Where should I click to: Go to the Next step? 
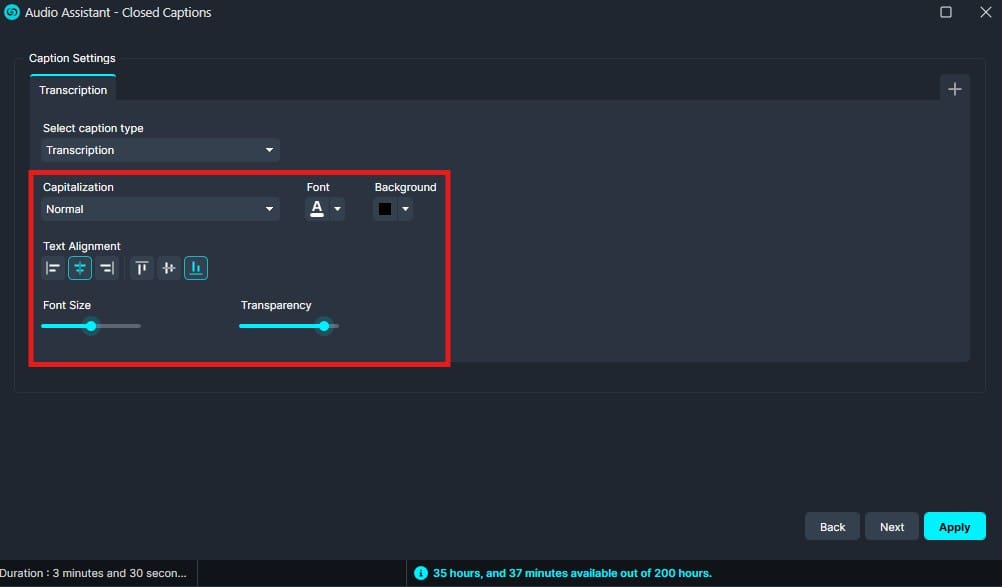pyautogui.click(x=891, y=527)
